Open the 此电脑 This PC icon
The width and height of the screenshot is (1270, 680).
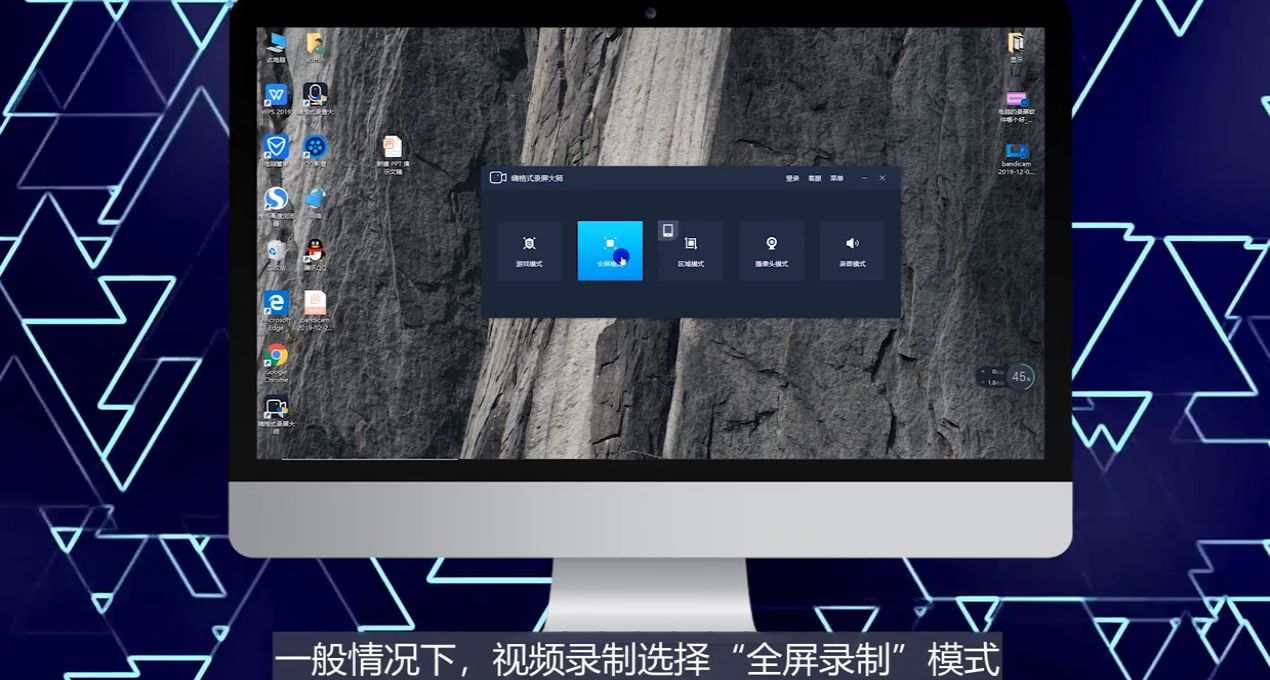click(275, 45)
